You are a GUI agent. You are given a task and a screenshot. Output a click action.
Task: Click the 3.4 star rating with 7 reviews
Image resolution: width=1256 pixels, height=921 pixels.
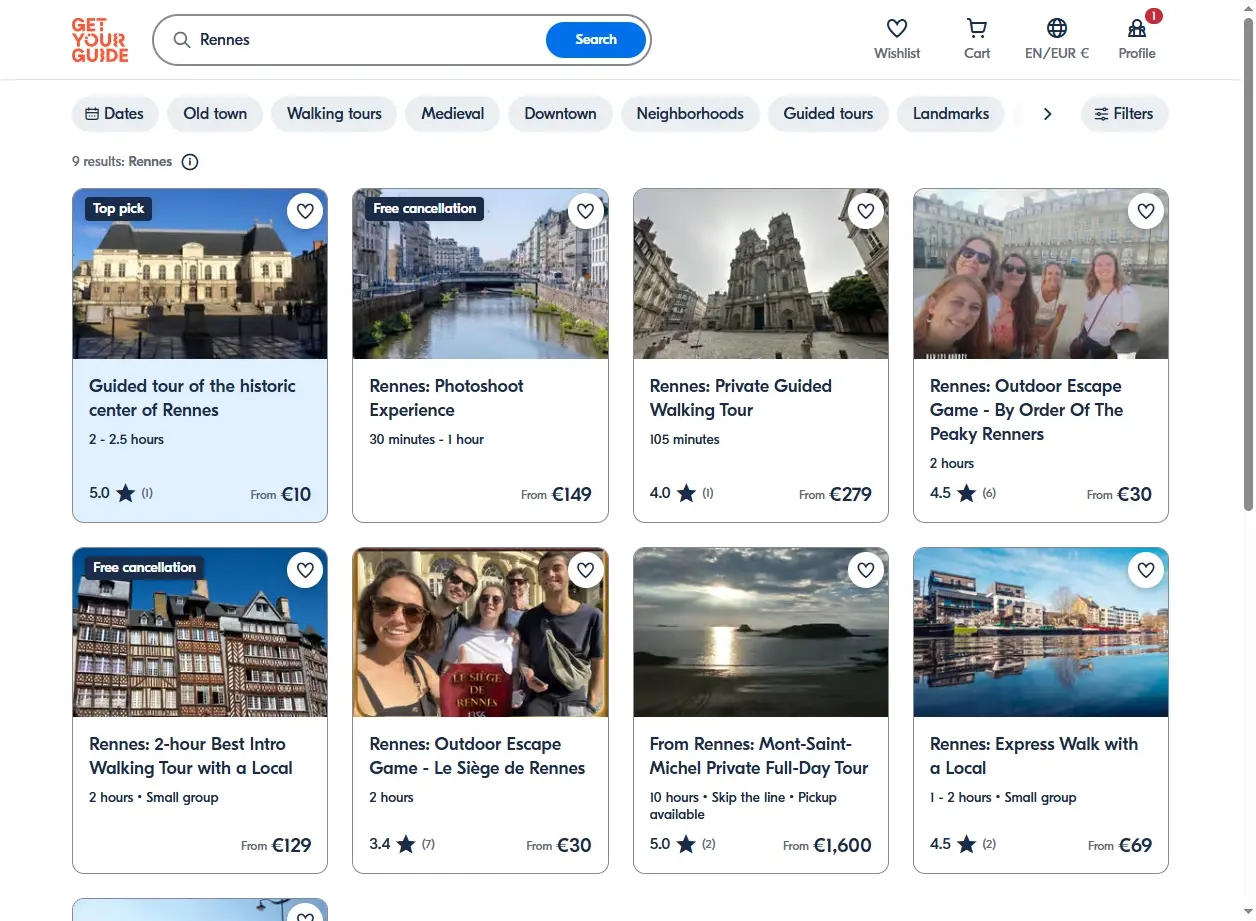point(402,844)
